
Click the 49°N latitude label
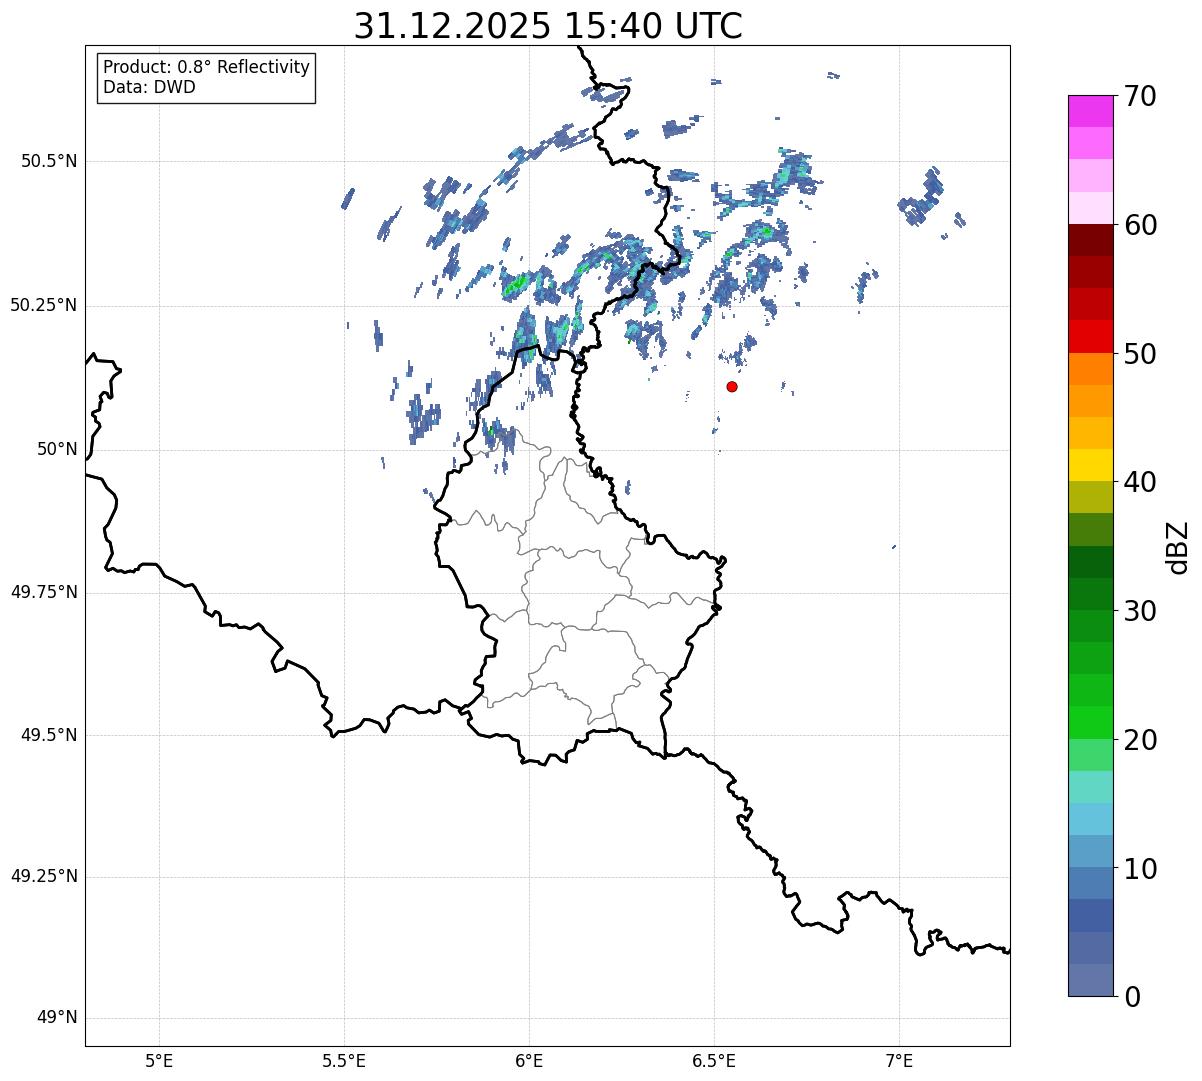pyautogui.click(x=57, y=1018)
